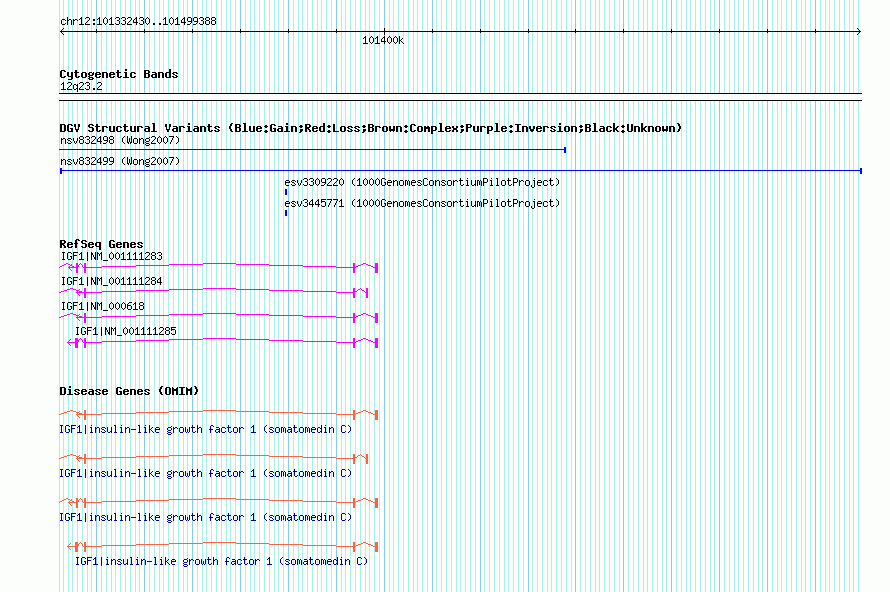Click the right arrow of the ruler

(x=858, y=32)
